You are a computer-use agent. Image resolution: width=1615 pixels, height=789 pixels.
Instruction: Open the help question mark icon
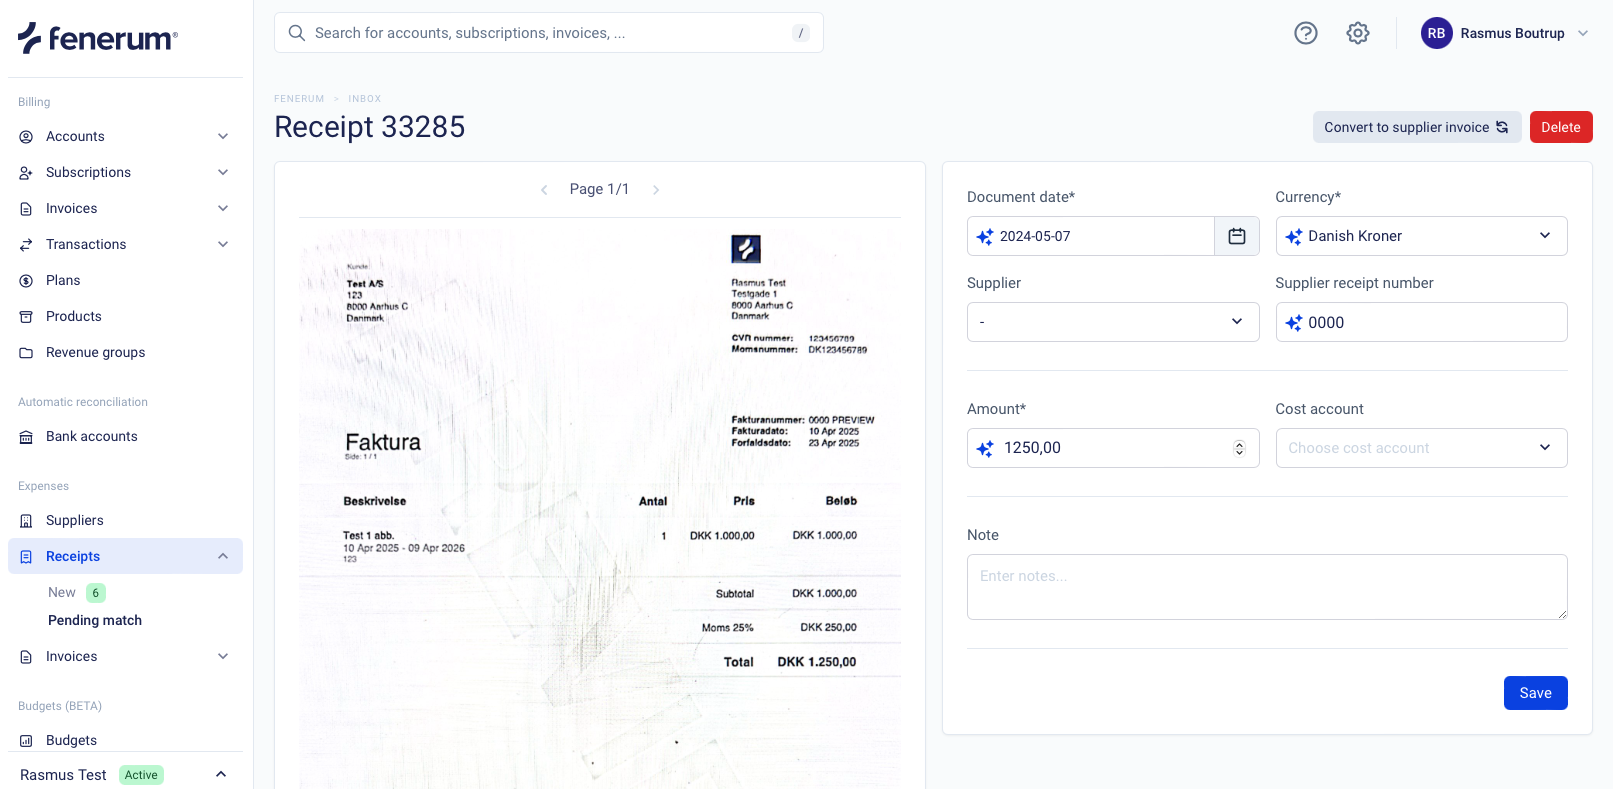click(x=1305, y=33)
